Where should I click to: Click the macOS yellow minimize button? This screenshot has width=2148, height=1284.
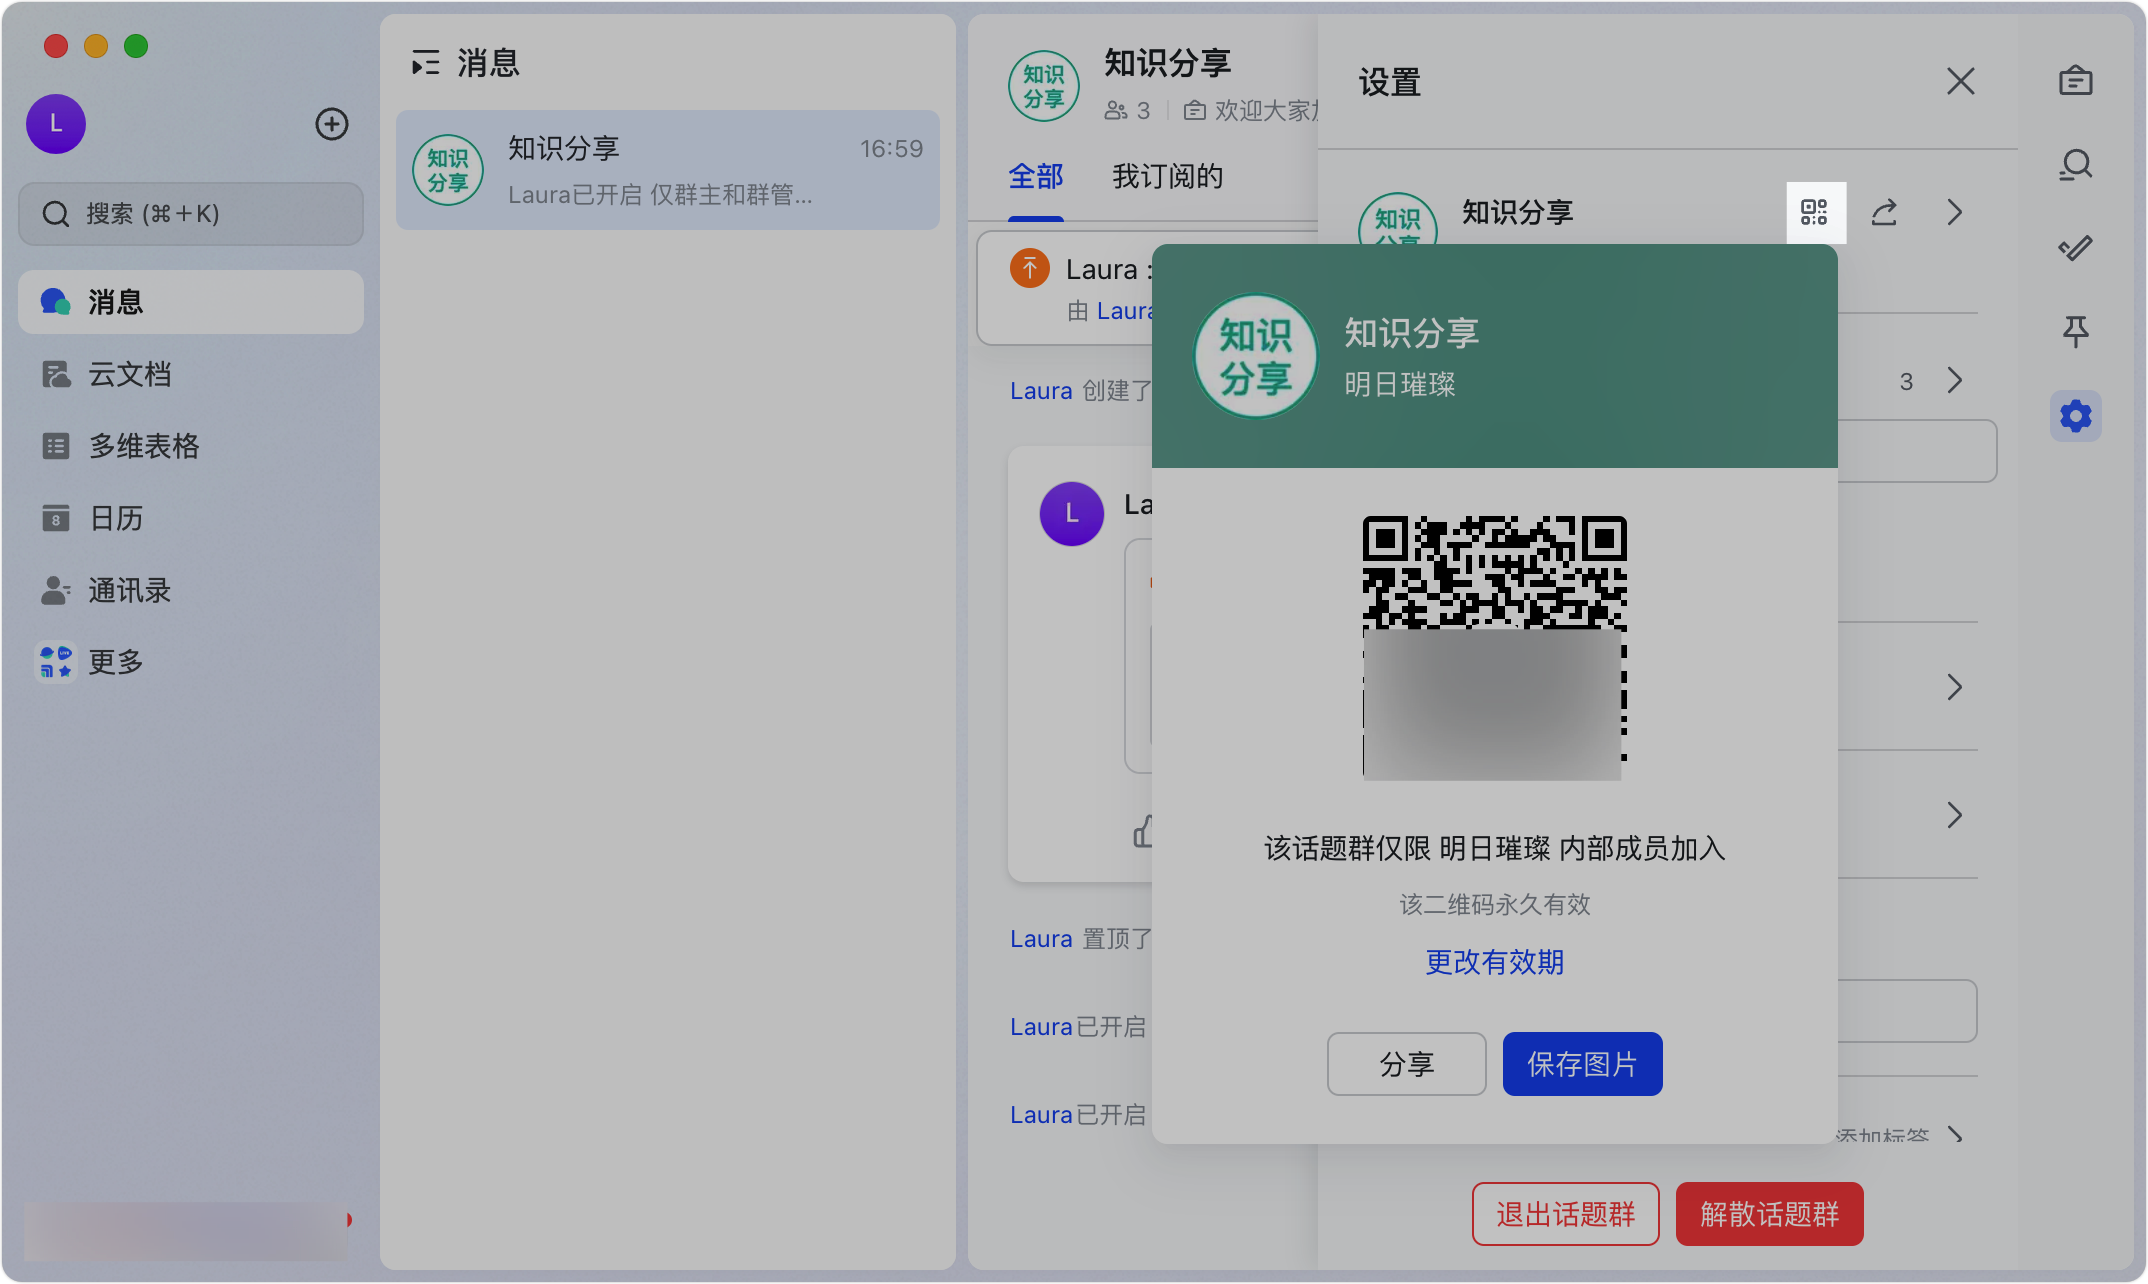pyautogui.click(x=96, y=46)
